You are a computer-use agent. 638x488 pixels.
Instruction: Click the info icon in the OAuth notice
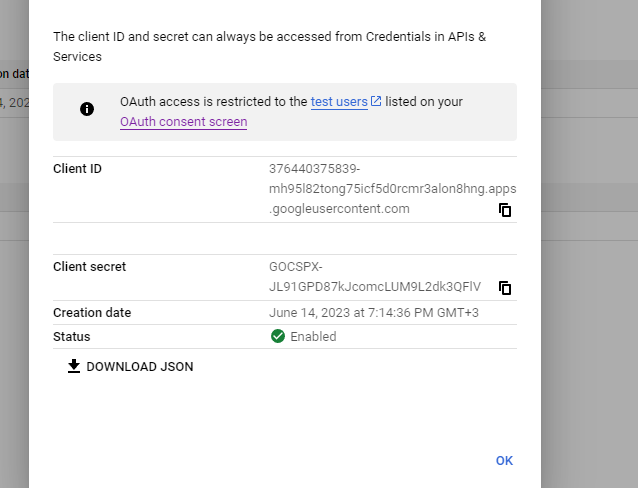[x=87, y=110]
